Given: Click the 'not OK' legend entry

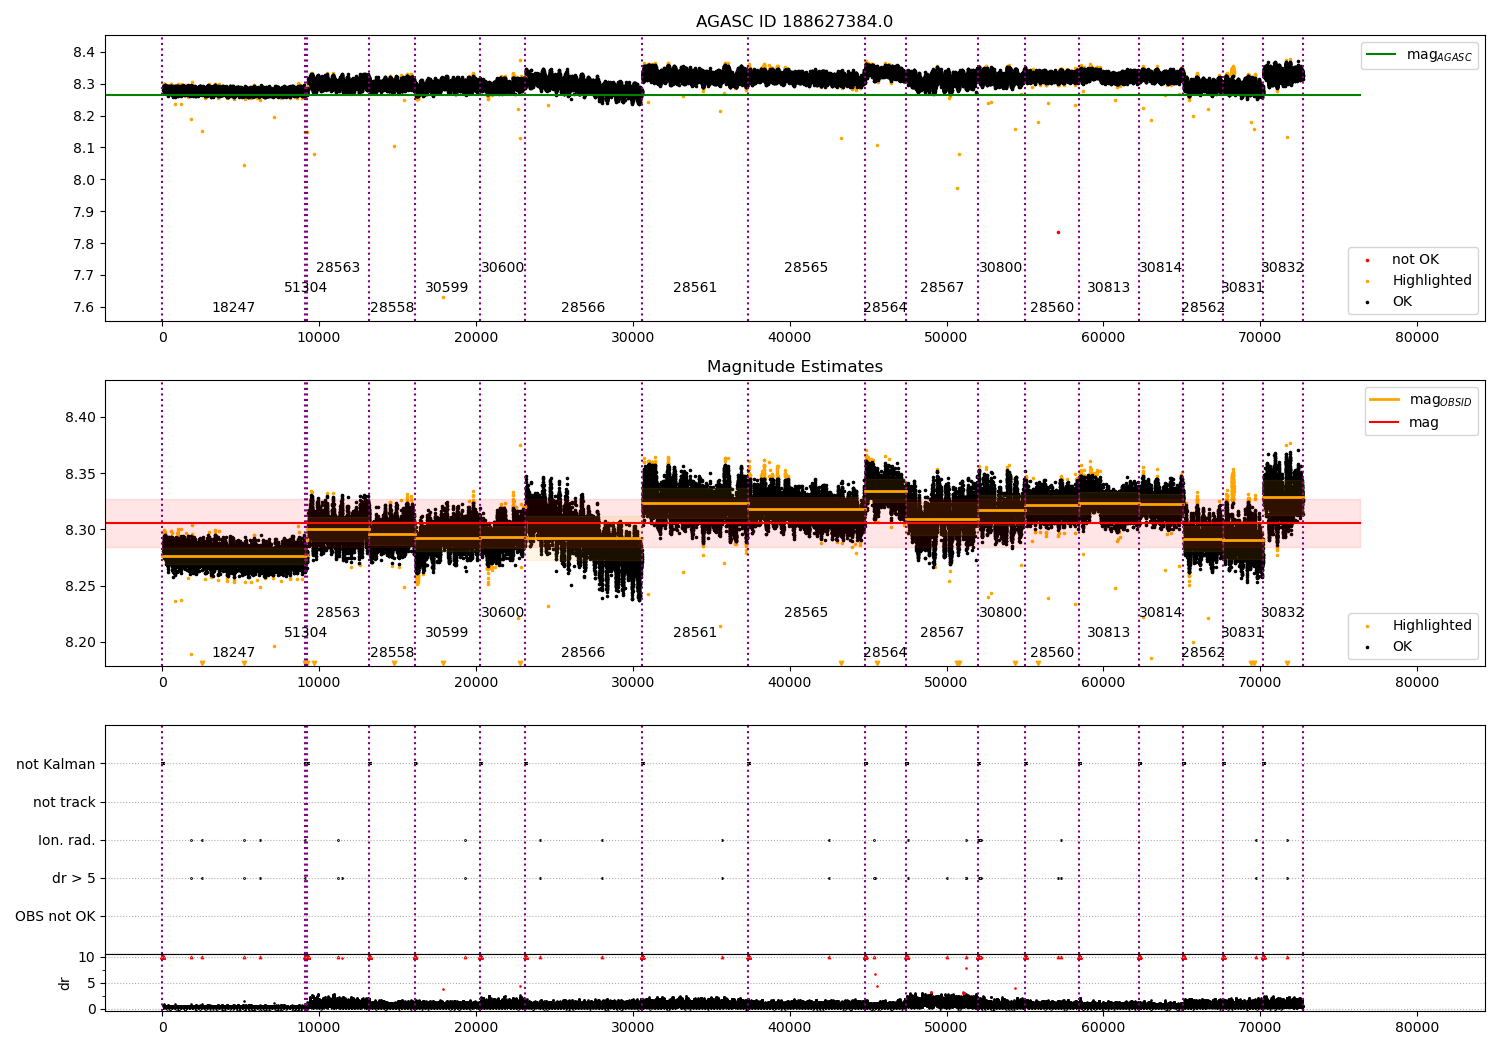Looking at the screenshot, I should click(x=1415, y=260).
